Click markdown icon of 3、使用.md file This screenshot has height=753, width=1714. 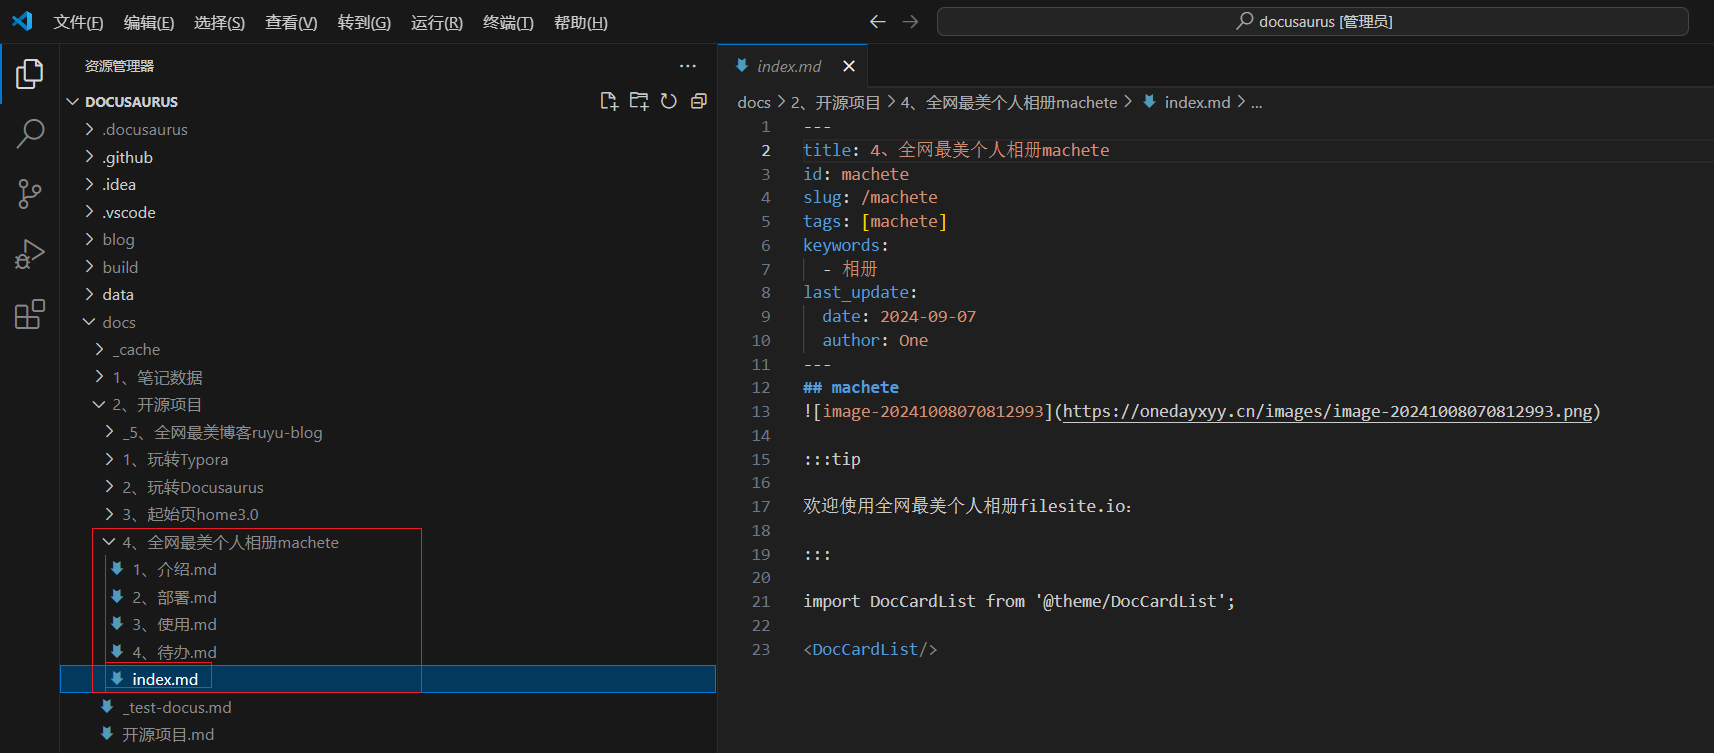tap(117, 624)
